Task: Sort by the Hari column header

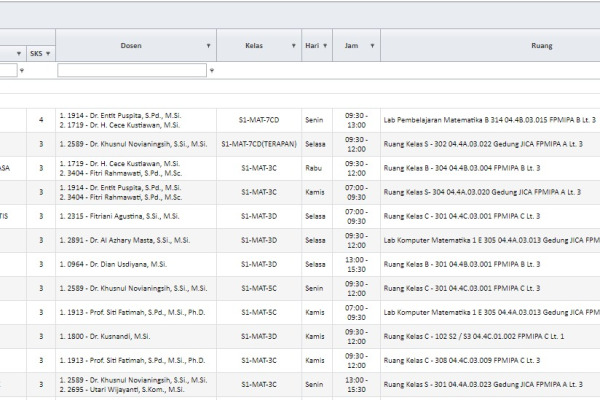Action: coord(312,46)
